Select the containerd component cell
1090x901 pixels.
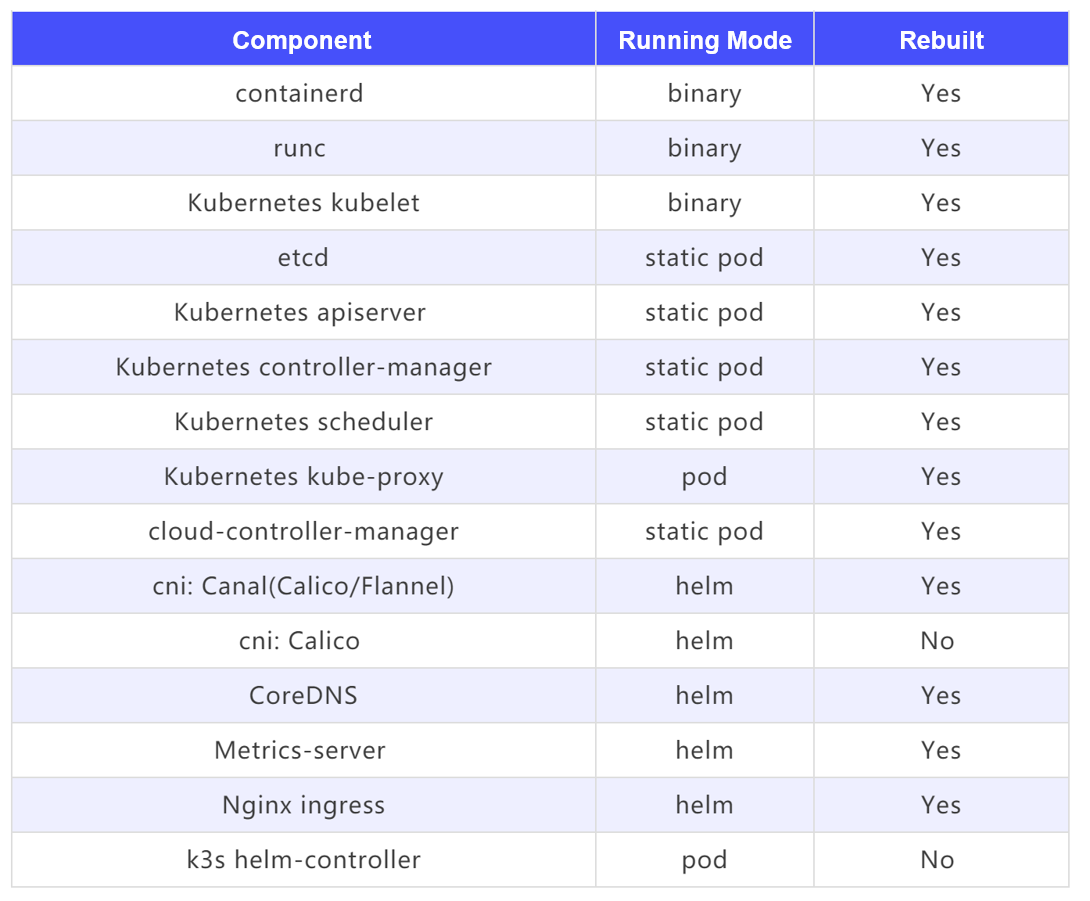[x=300, y=94]
